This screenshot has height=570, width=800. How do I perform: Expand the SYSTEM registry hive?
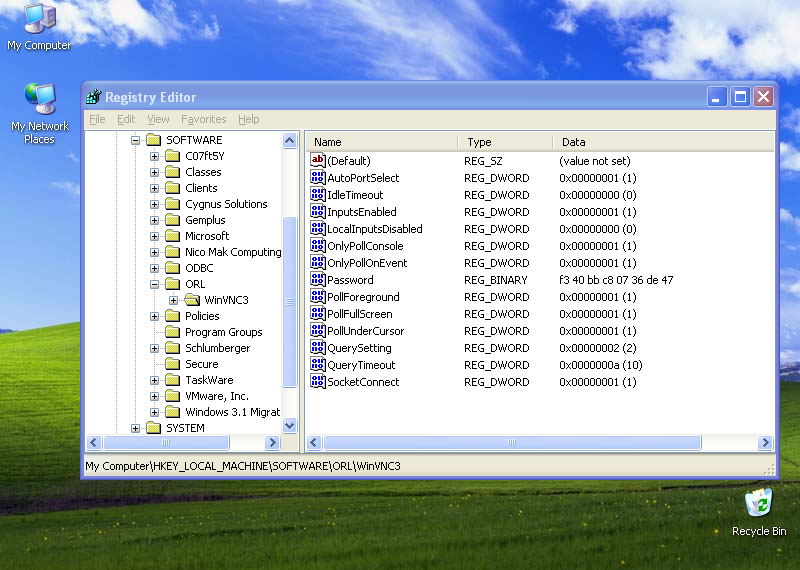coord(136,428)
